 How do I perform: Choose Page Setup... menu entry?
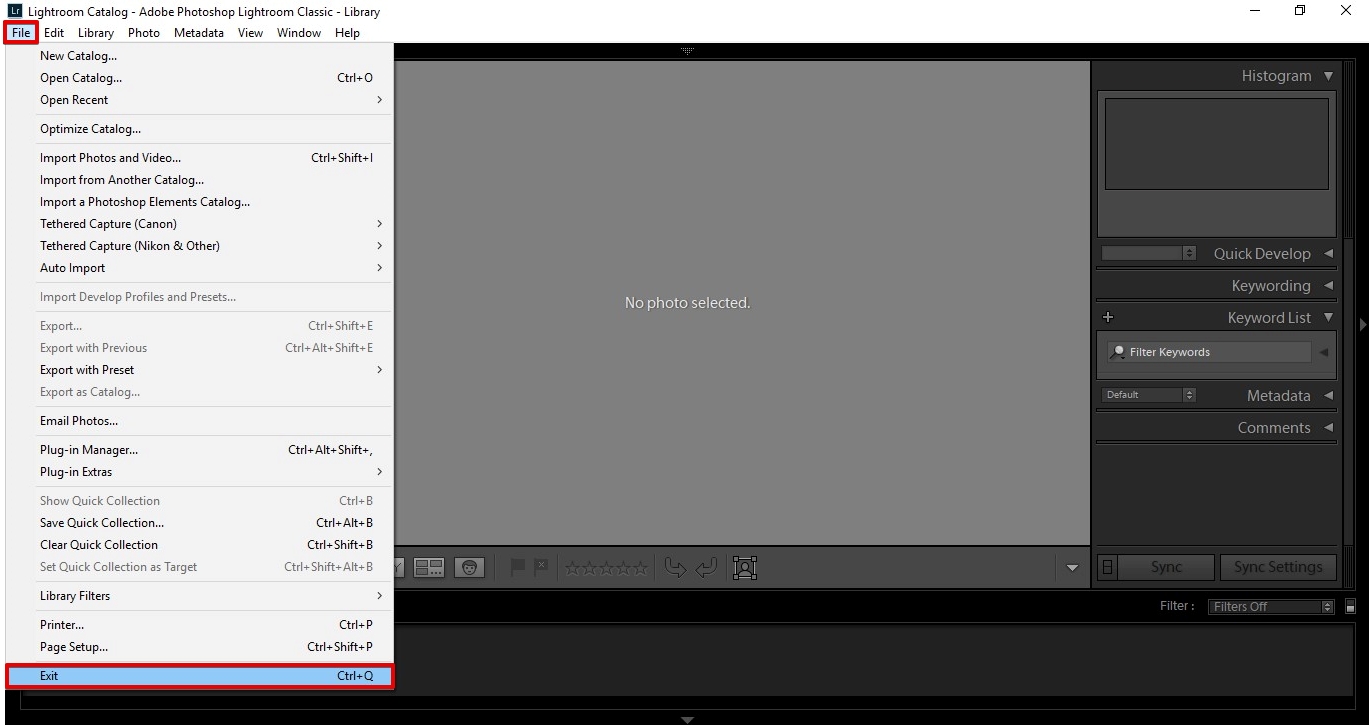click(200, 647)
